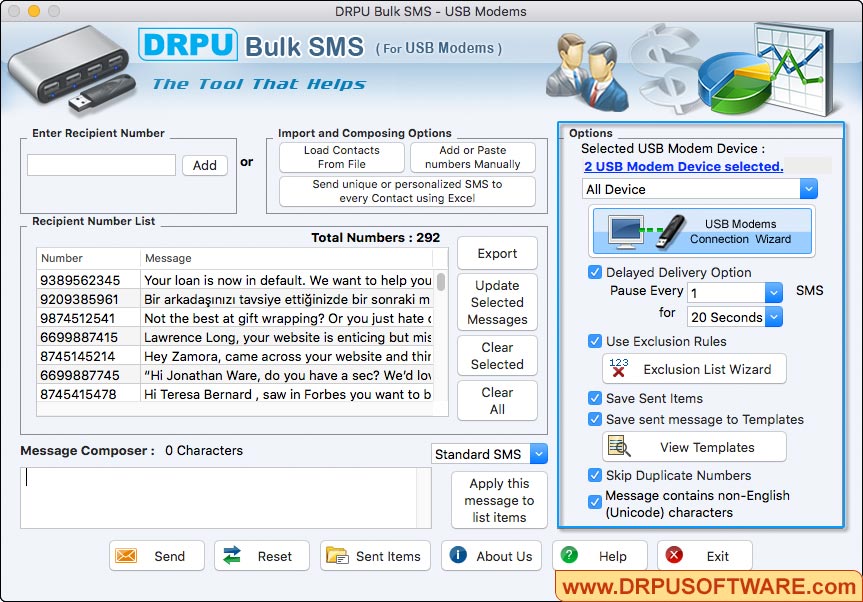The height and width of the screenshot is (602, 863).
Task: Open the Exclusion List Wizard
Action: coord(694,369)
